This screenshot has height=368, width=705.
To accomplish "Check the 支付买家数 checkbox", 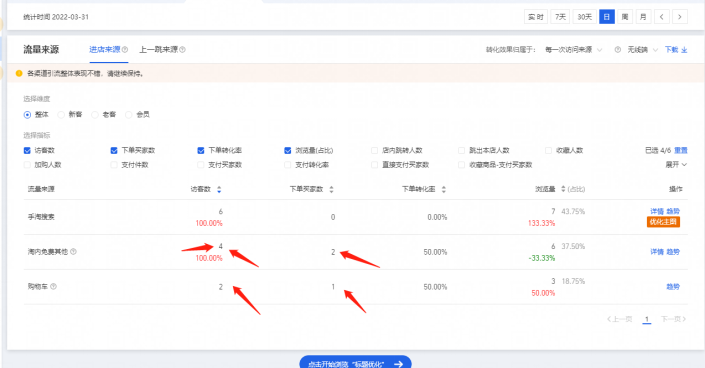I will pos(201,165).
